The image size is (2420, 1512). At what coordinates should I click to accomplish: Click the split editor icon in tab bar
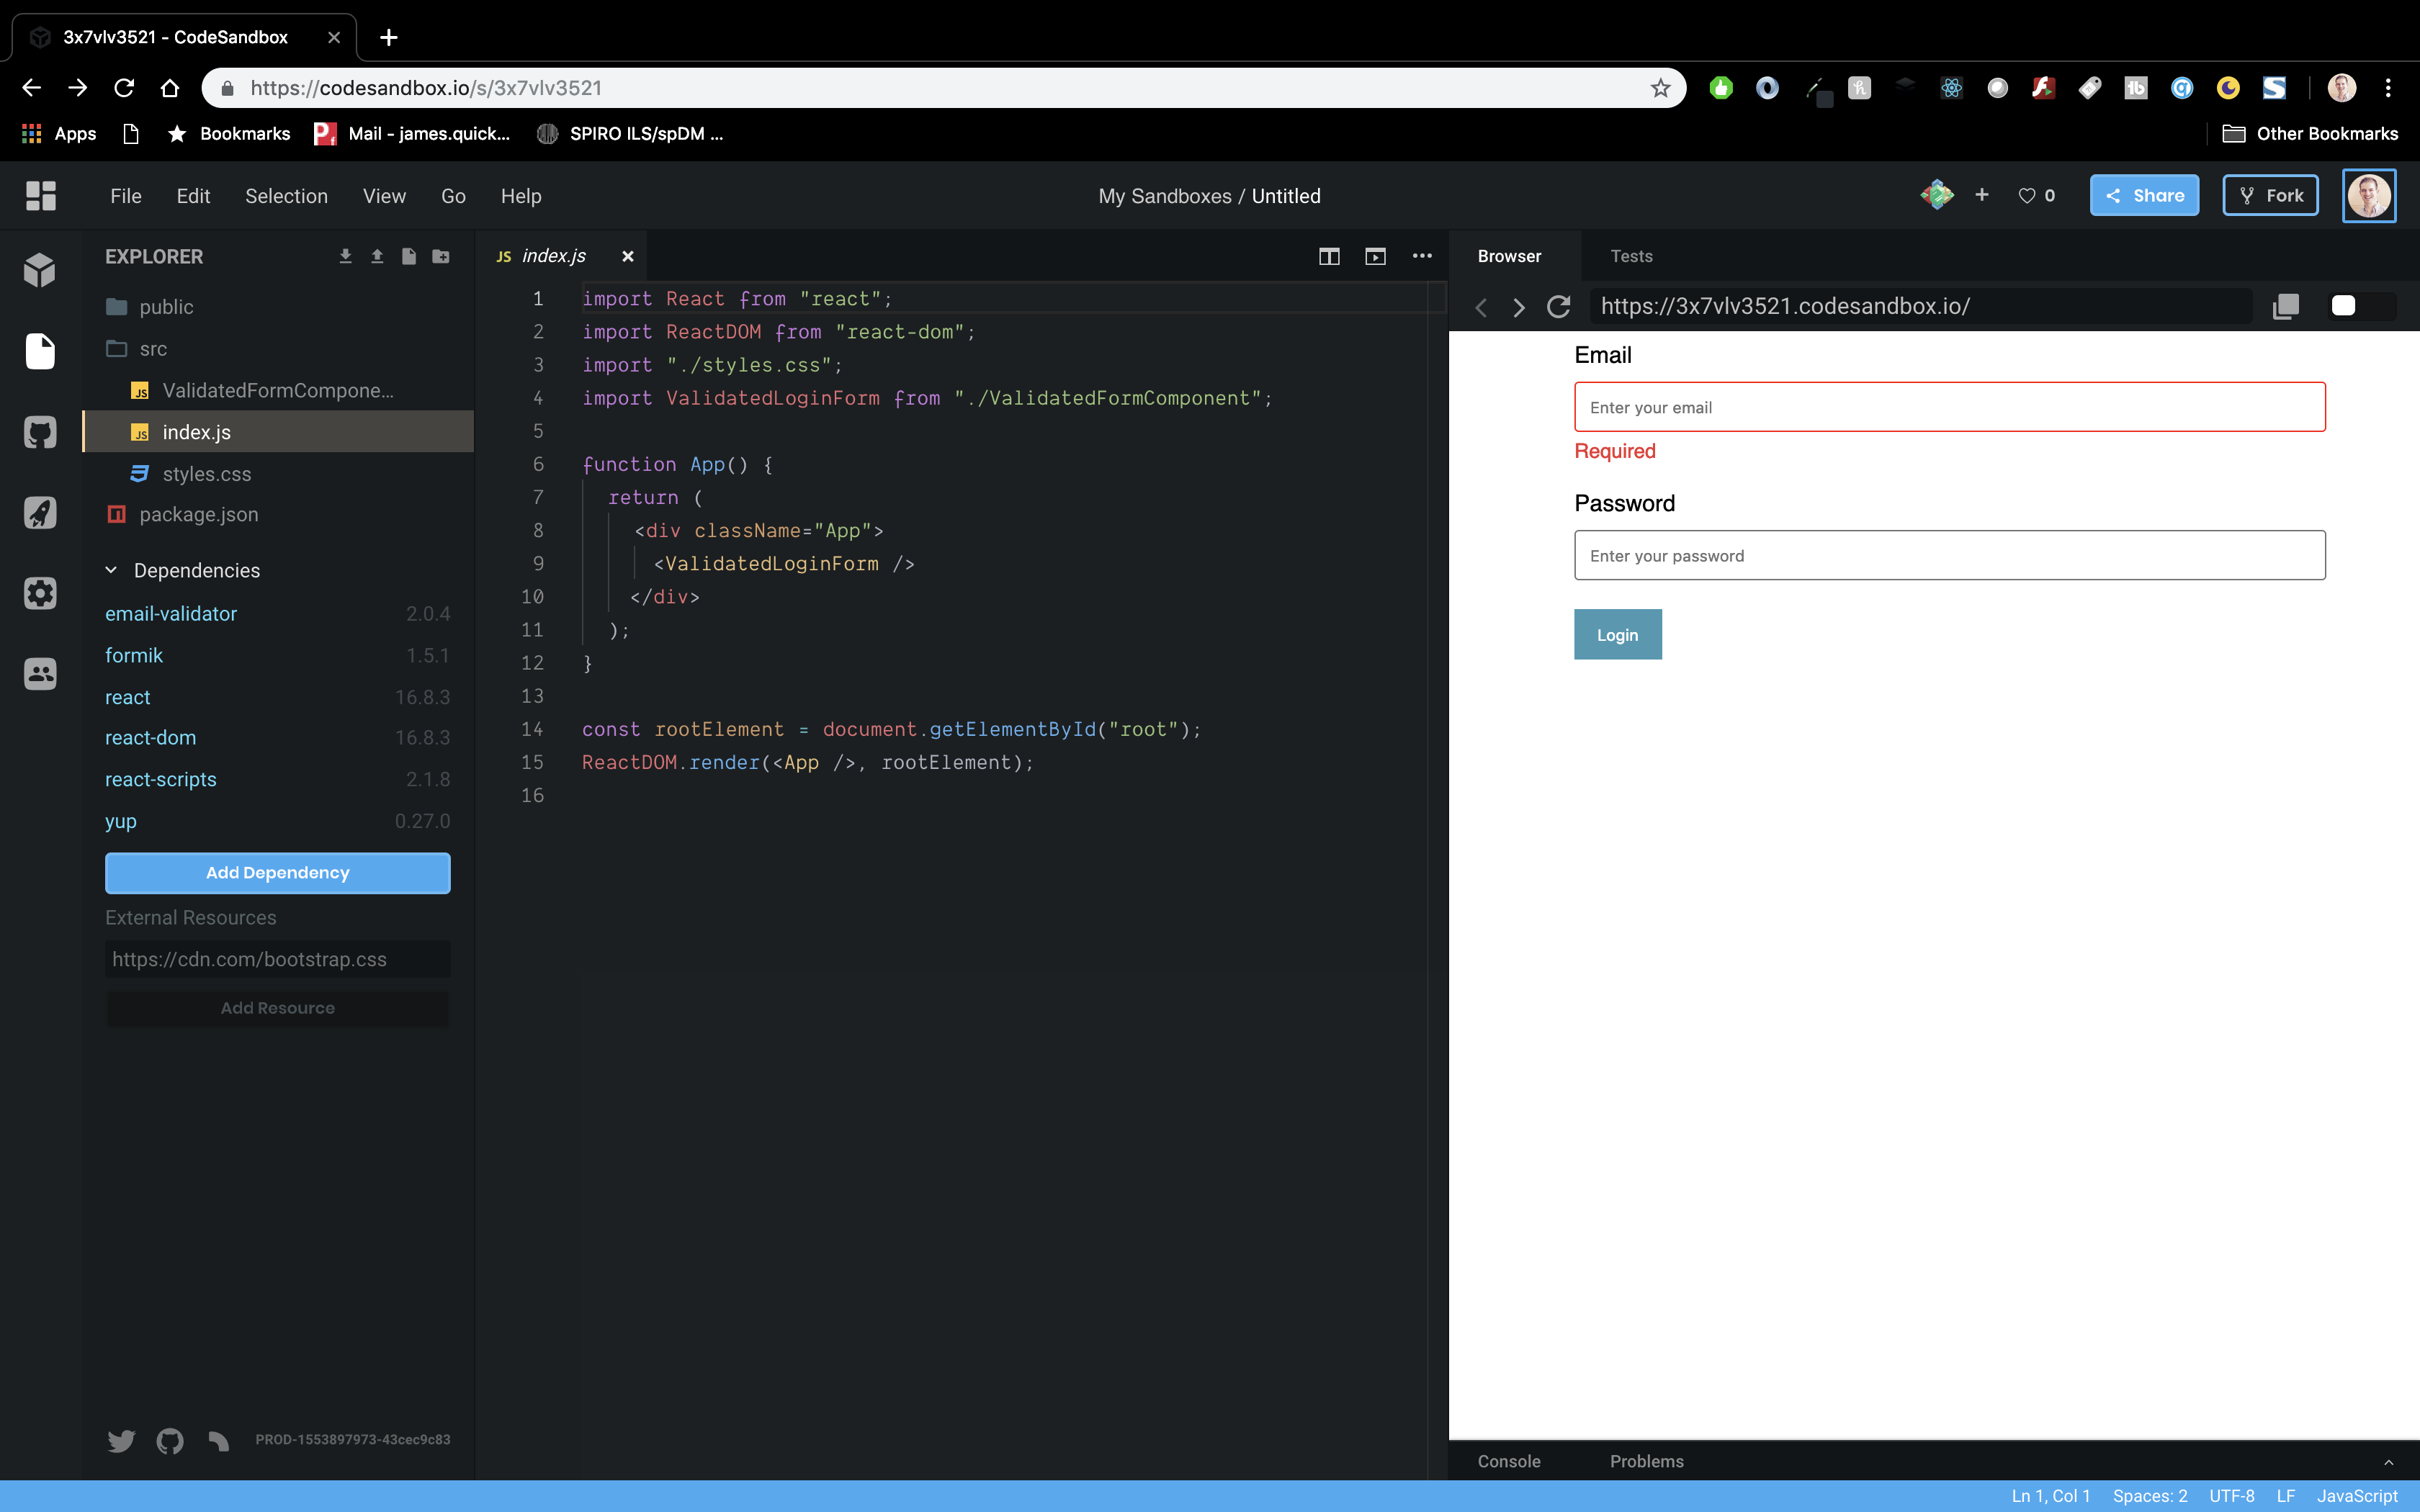point(1330,256)
